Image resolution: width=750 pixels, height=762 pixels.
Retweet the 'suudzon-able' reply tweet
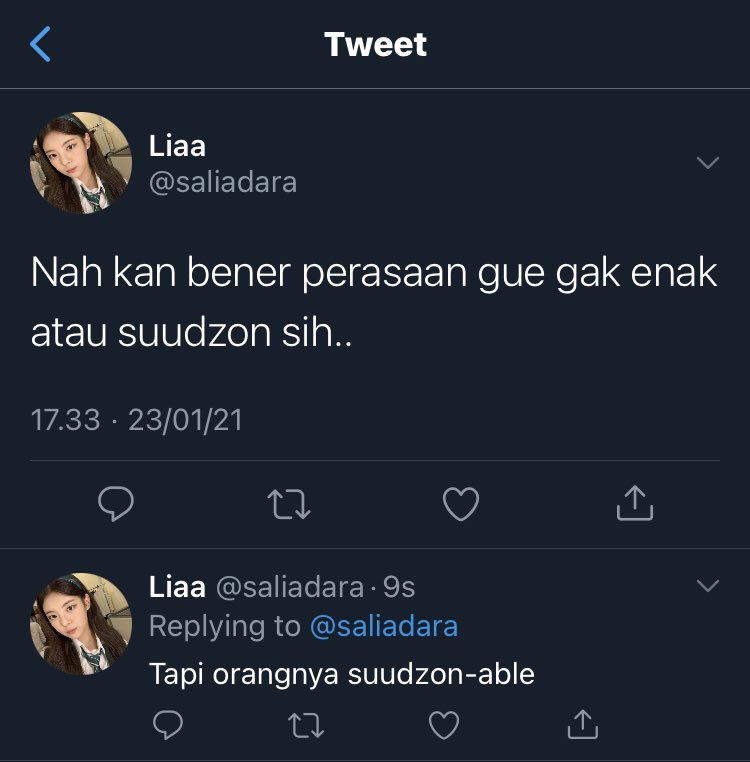[306, 725]
